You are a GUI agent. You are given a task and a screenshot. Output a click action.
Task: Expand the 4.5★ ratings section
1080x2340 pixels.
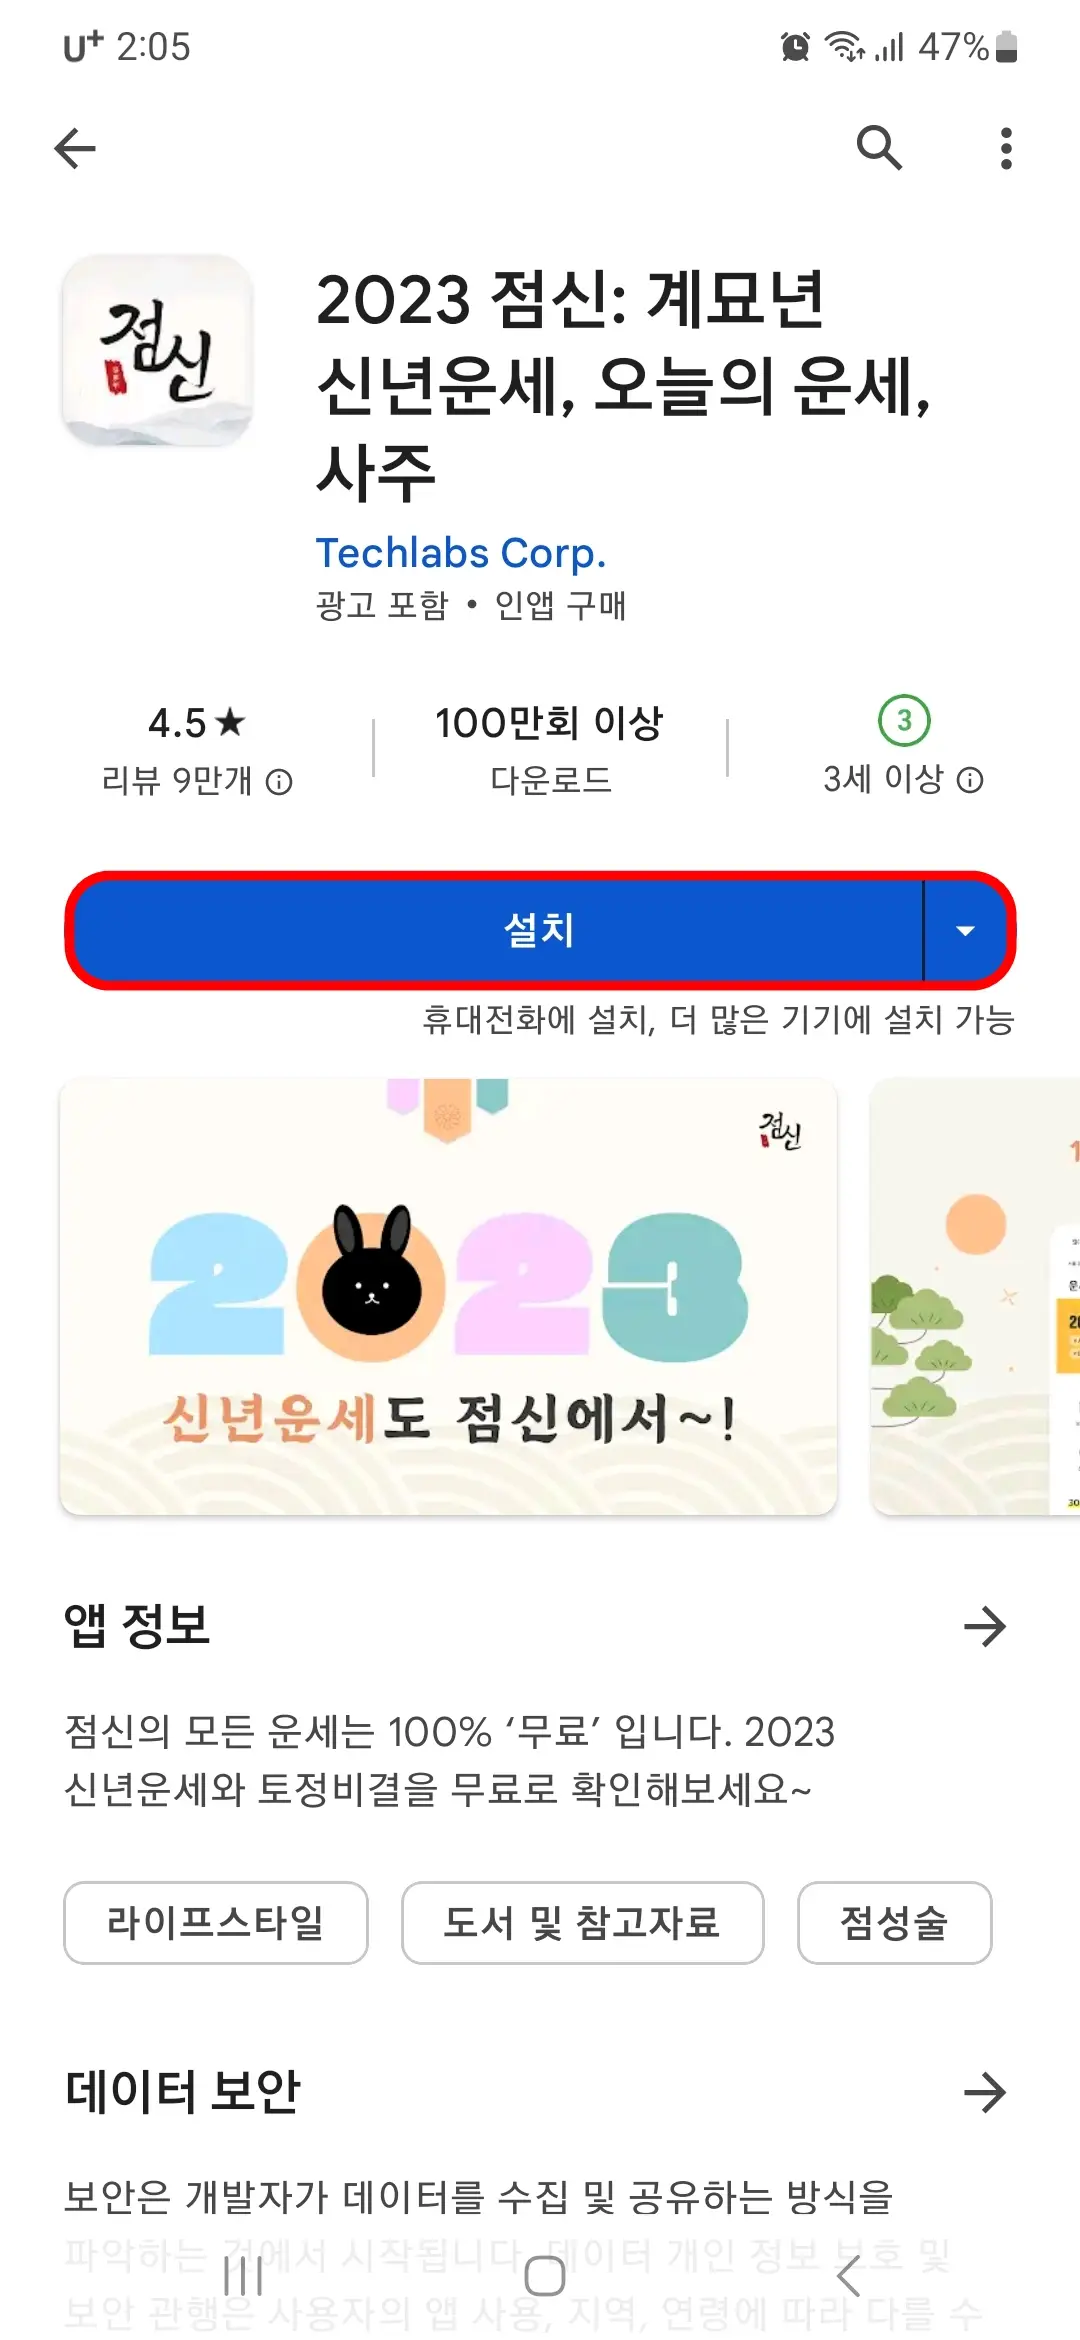click(197, 745)
